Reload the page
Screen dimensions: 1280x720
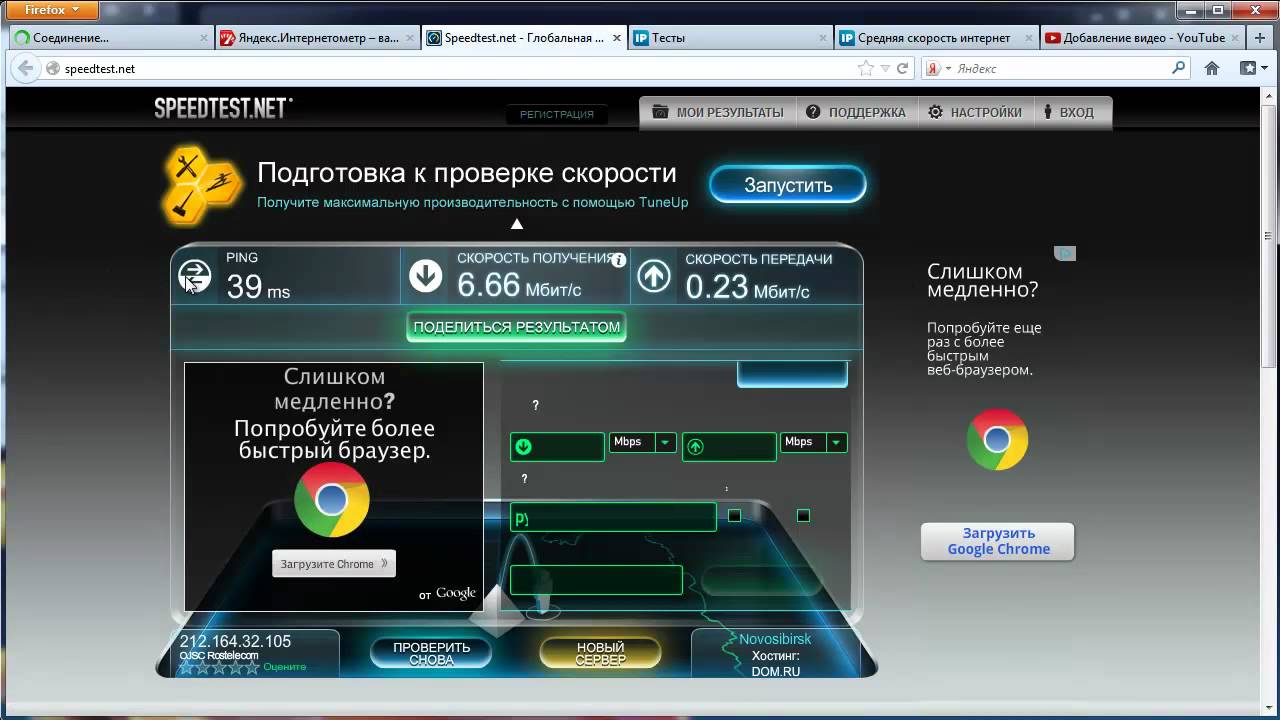point(902,68)
